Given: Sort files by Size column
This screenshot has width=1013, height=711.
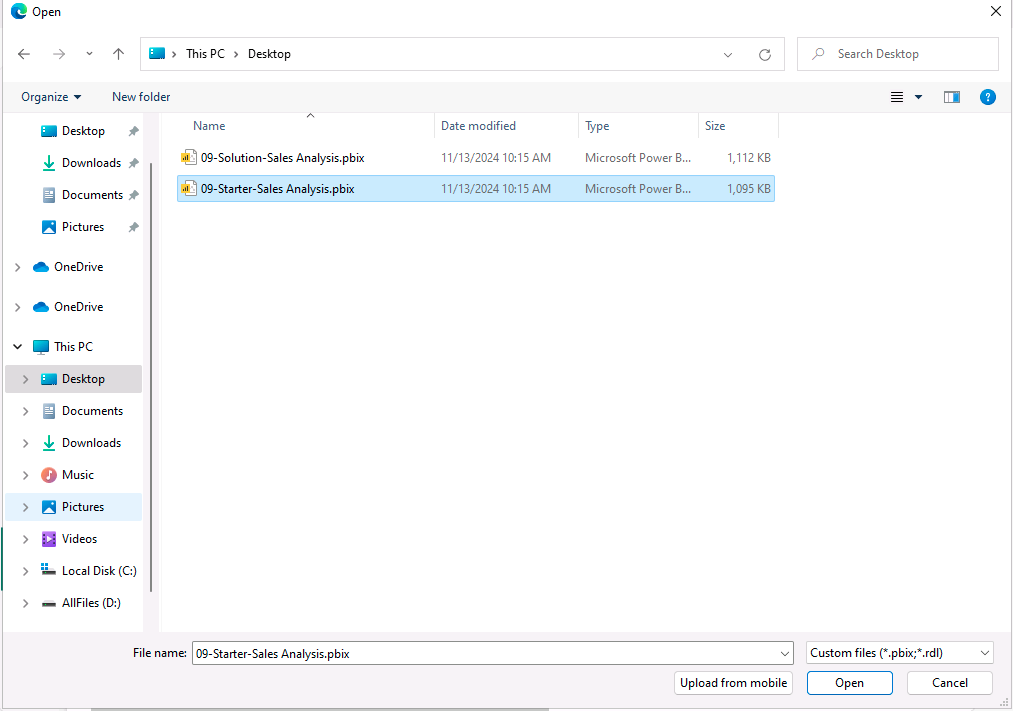Looking at the screenshot, I should [x=715, y=126].
